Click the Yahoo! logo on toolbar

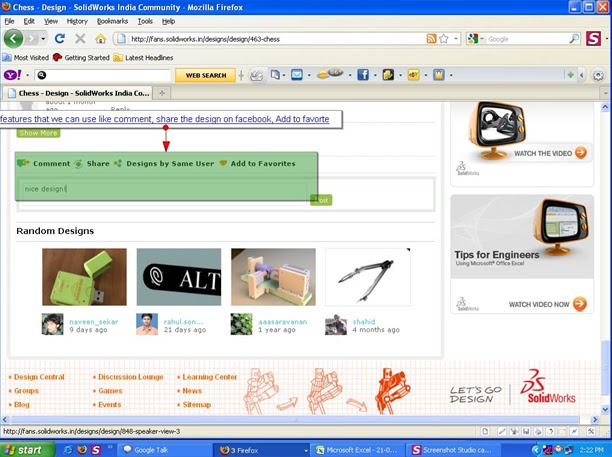point(12,75)
